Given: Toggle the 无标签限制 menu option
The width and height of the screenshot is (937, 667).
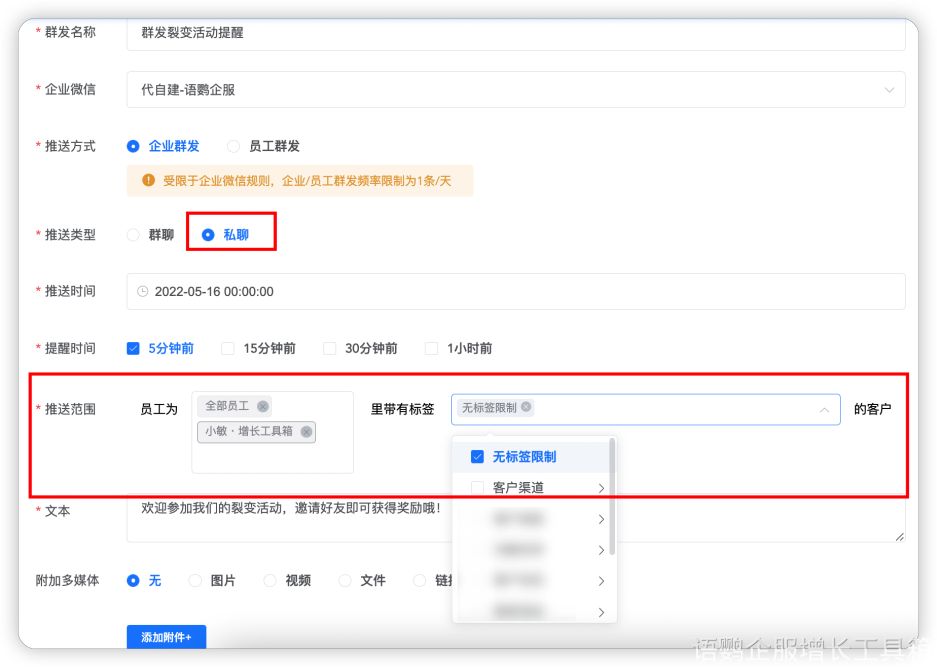Looking at the screenshot, I should tap(477, 457).
